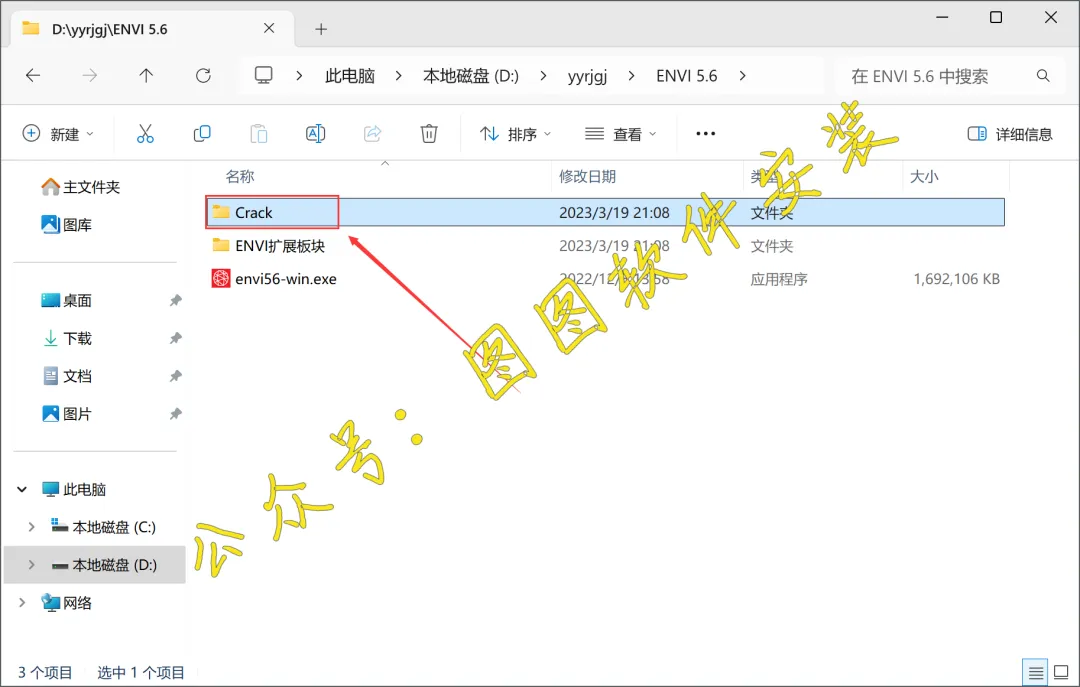
Task: Open the 查看 view dropdown
Action: [x=621, y=134]
